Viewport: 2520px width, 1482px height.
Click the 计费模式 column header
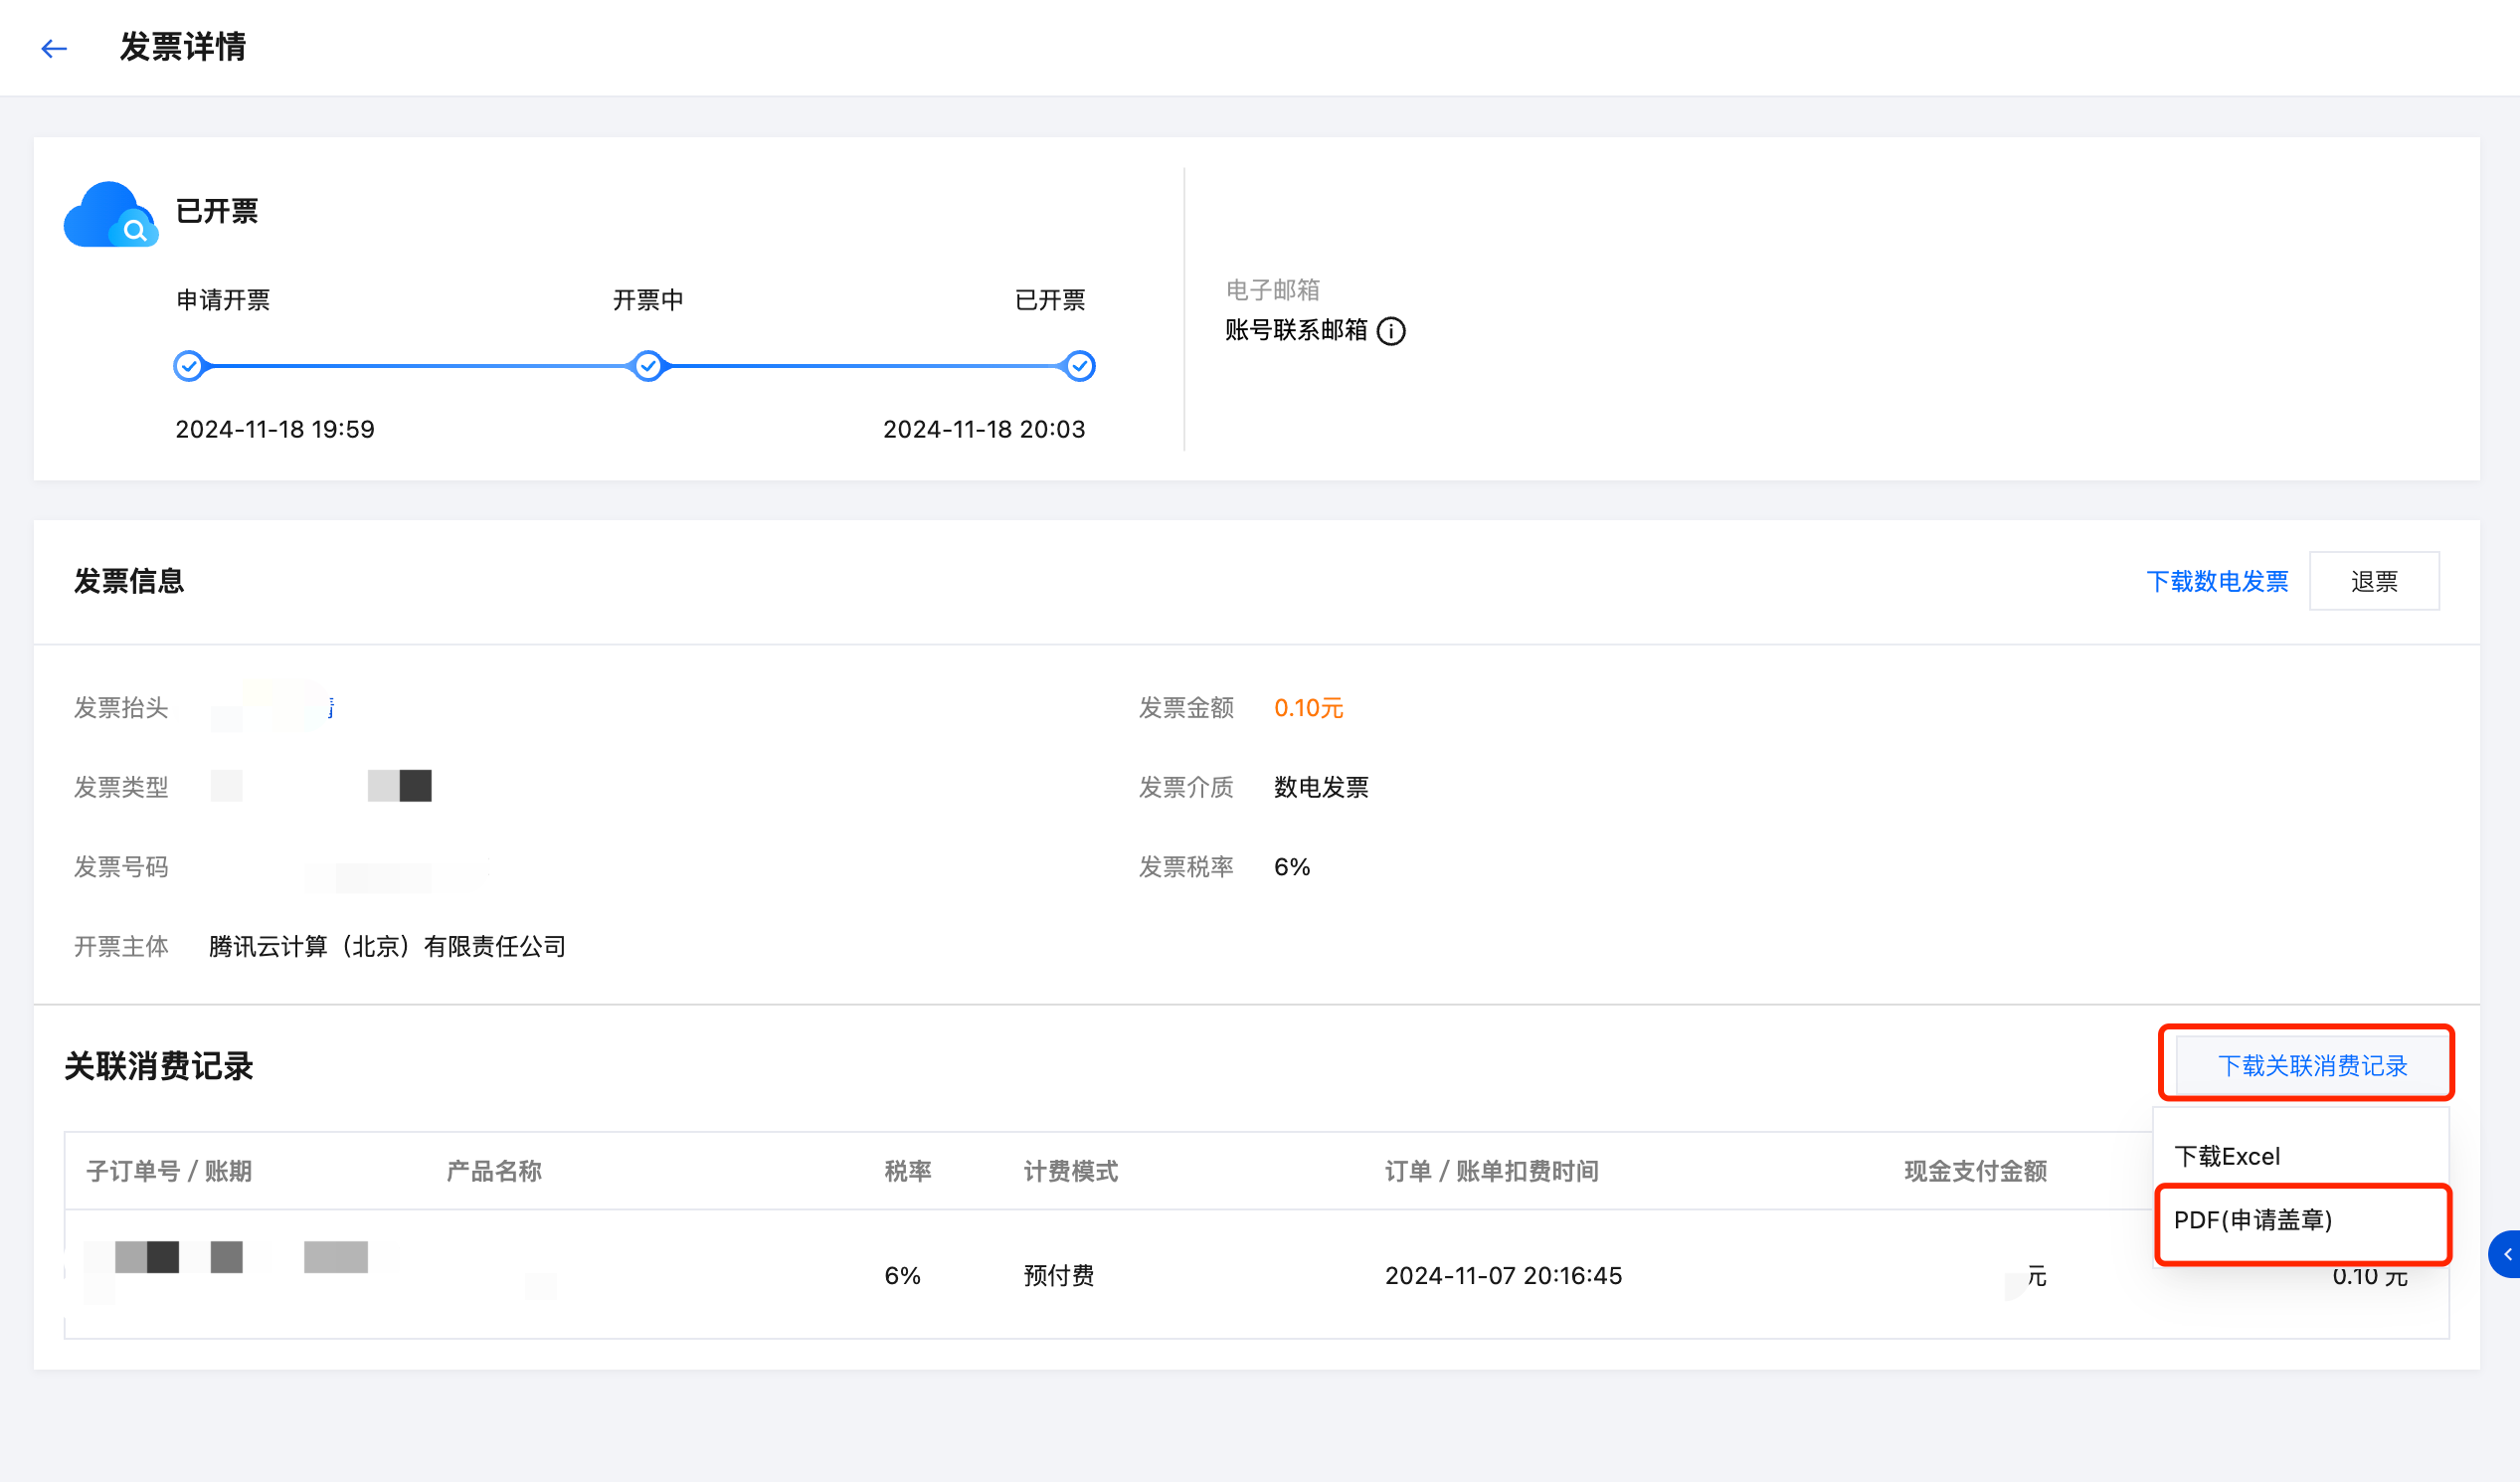[1070, 1171]
